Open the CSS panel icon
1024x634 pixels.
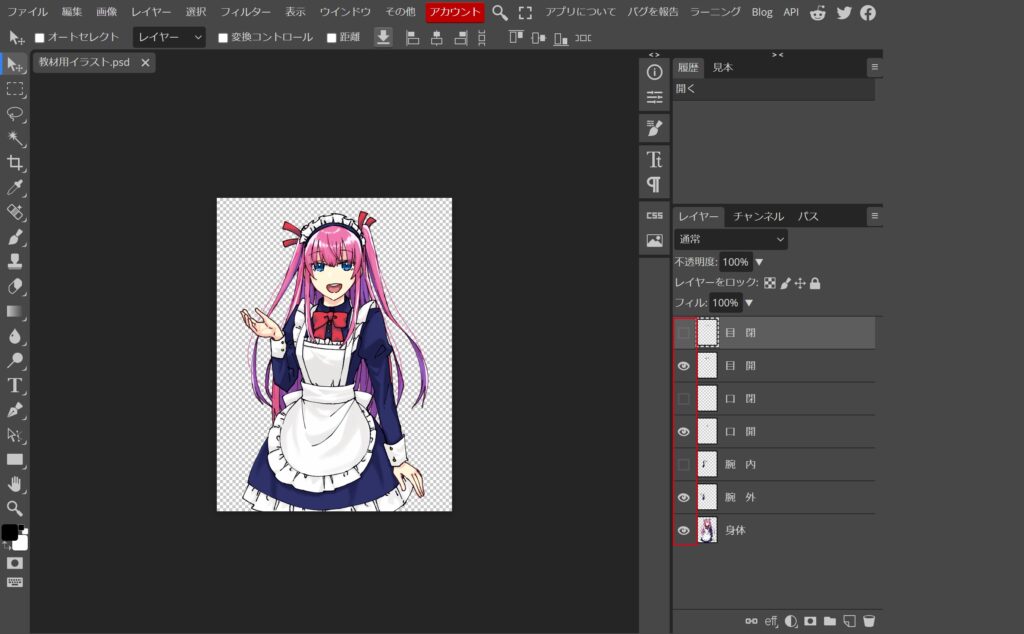(x=654, y=215)
